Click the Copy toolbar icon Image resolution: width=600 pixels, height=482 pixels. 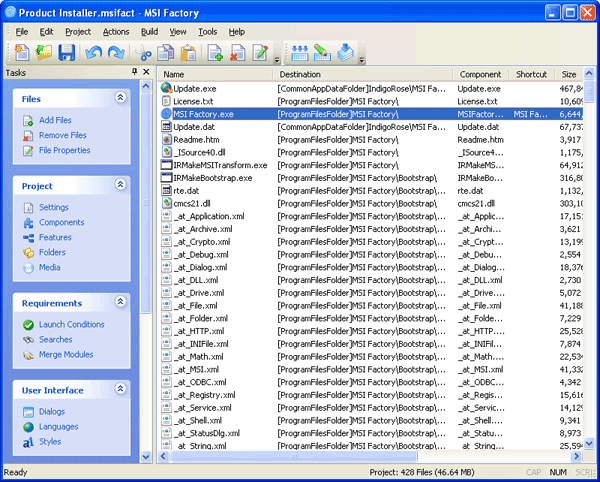click(x=166, y=53)
